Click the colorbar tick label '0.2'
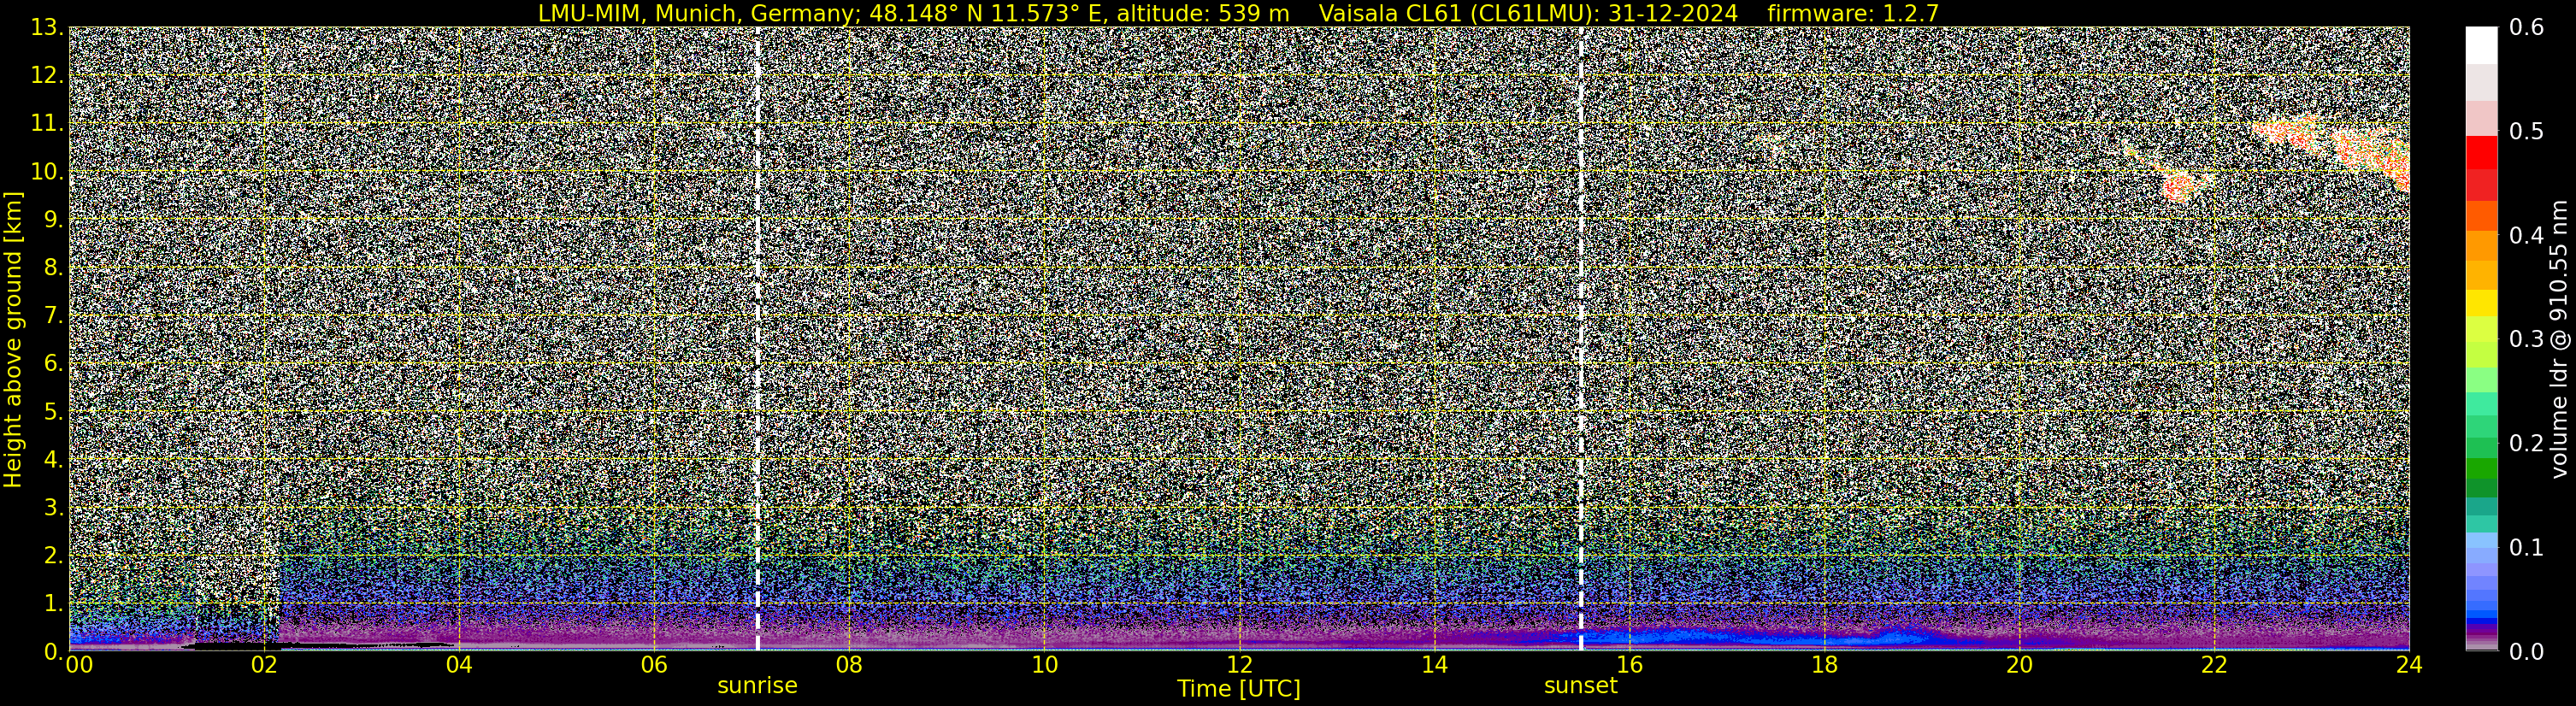 pos(2527,444)
